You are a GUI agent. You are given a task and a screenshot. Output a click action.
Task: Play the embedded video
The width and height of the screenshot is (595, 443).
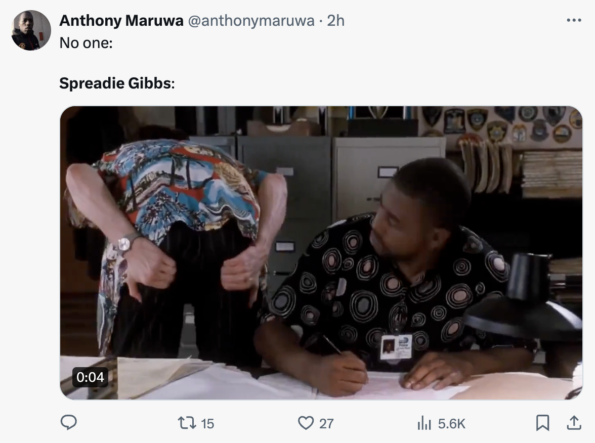pos(321,253)
